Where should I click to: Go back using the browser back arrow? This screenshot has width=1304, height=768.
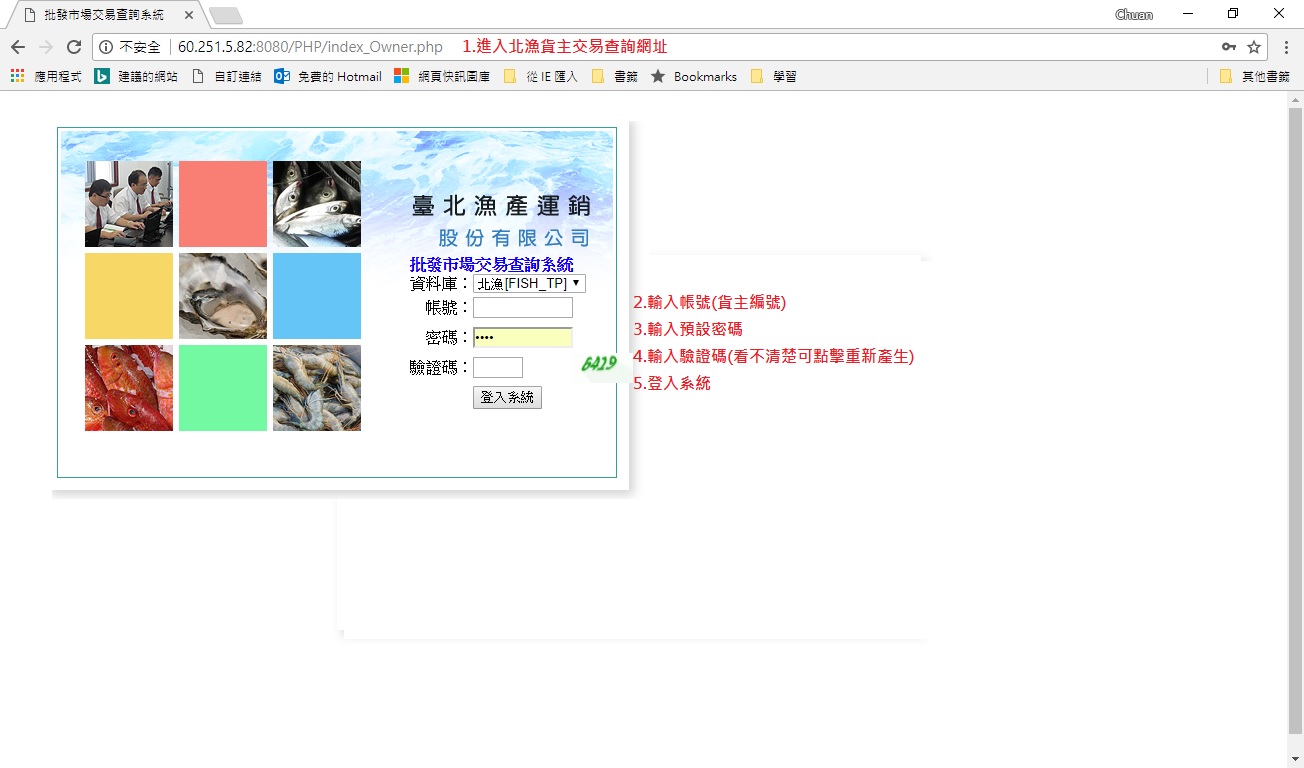coord(18,47)
